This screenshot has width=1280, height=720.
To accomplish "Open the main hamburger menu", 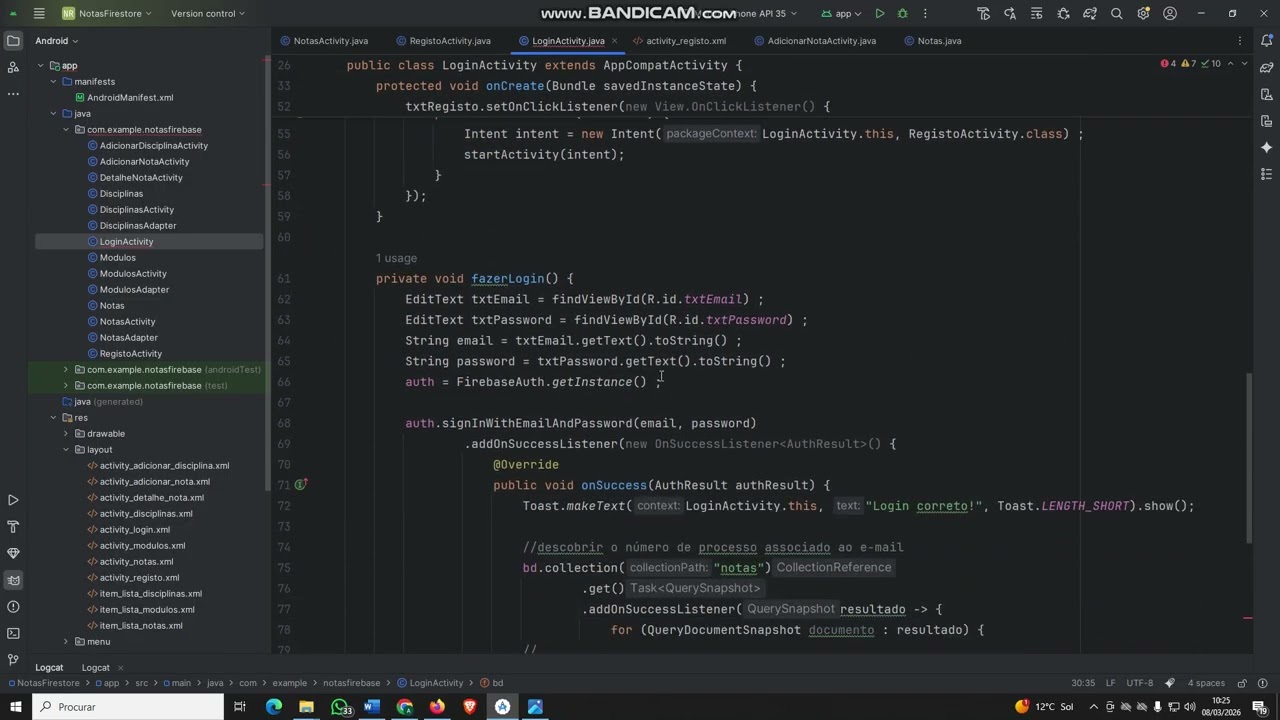I will [x=38, y=13].
